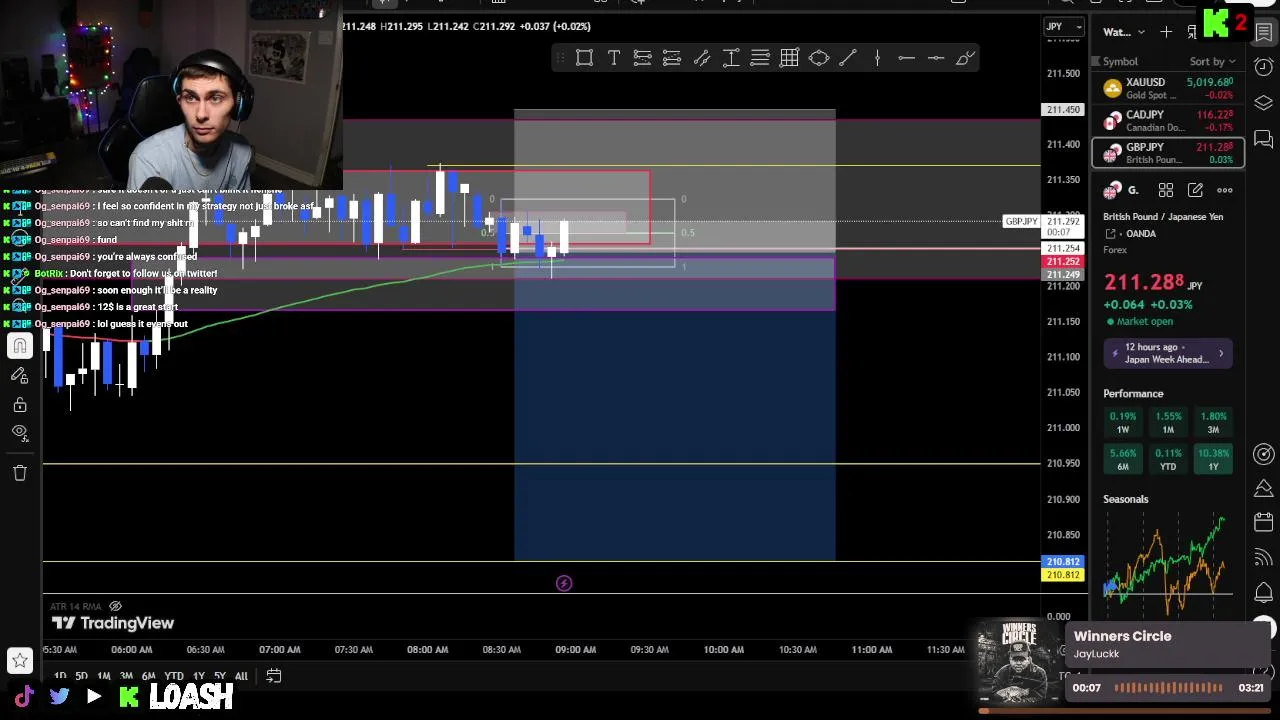Viewport: 1280px width, 720px height.
Task: Click the 1Y 10.38% performance cell
Action: tap(1213, 459)
